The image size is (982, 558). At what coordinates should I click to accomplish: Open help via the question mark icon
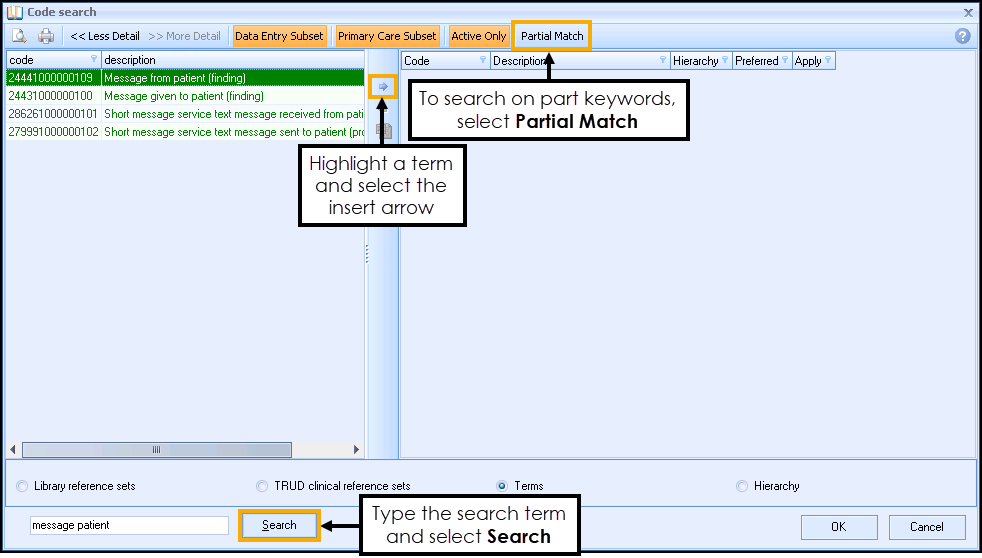point(963,36)
